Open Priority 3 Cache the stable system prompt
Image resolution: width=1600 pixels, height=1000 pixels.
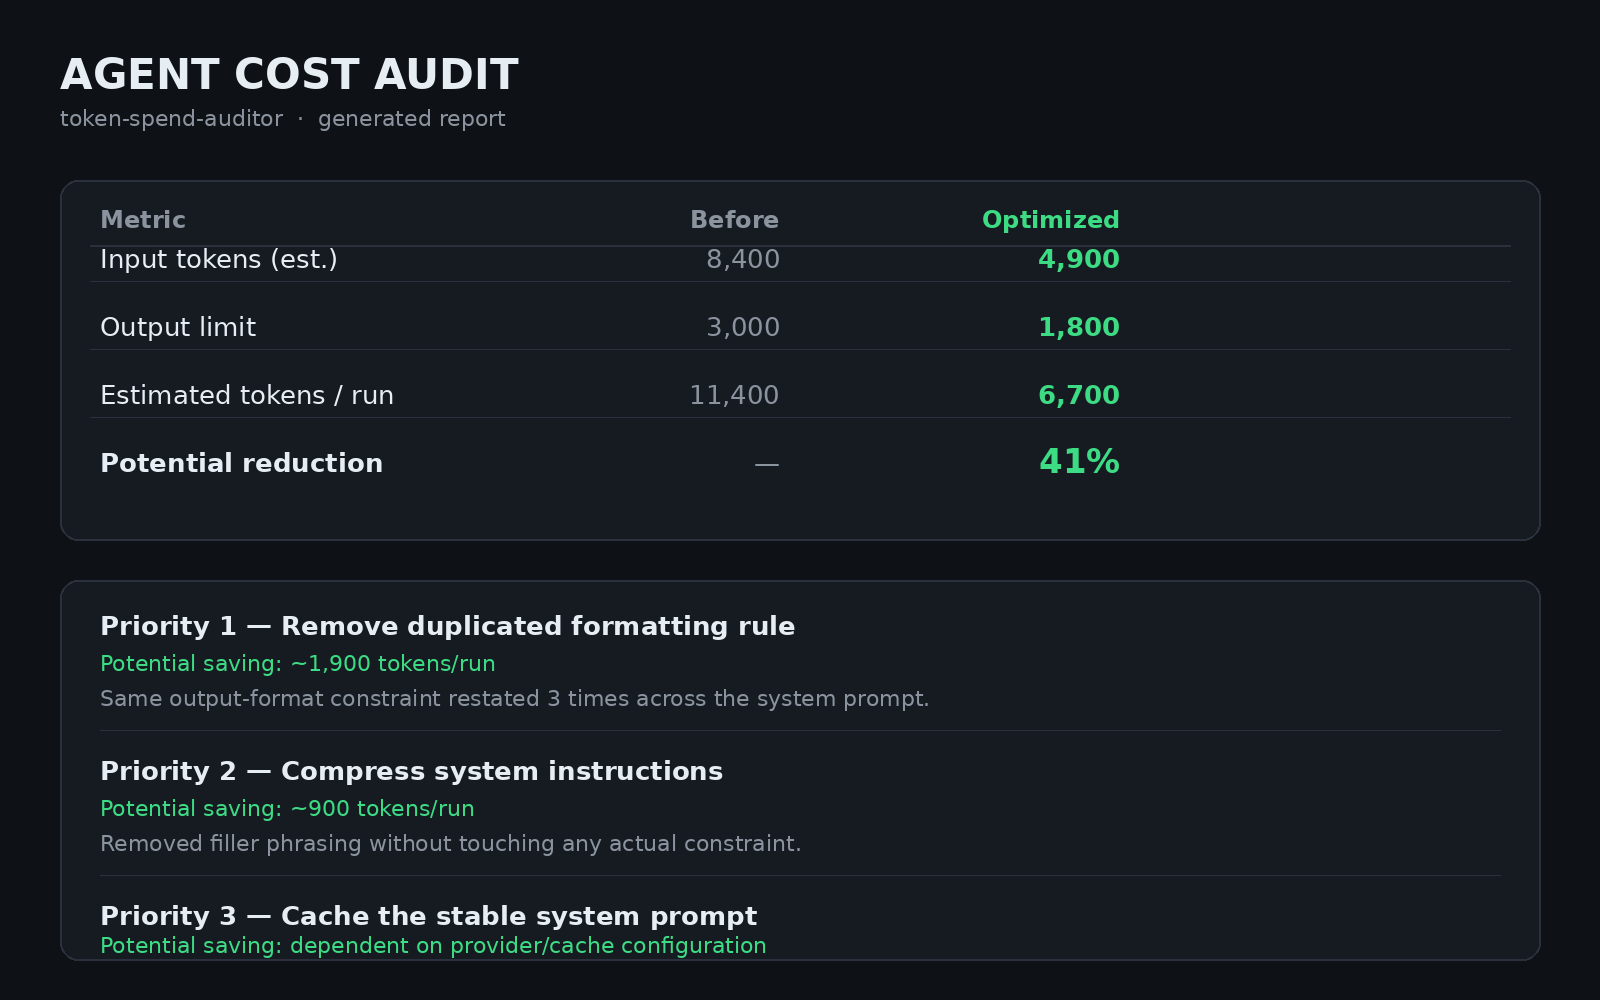tap(429, 917)
